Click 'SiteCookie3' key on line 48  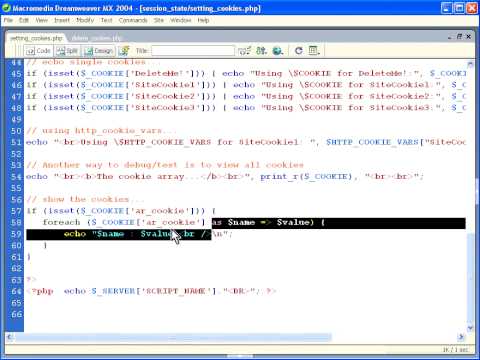tap(166, 108)
